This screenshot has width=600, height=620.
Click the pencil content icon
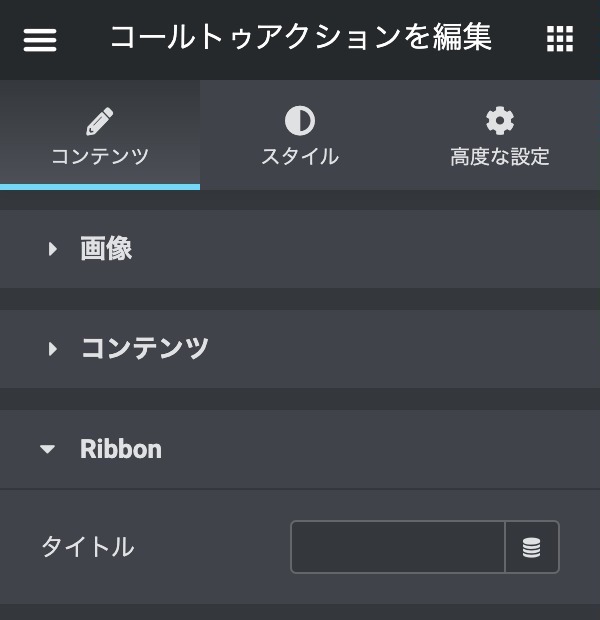(x=99, y=122)
